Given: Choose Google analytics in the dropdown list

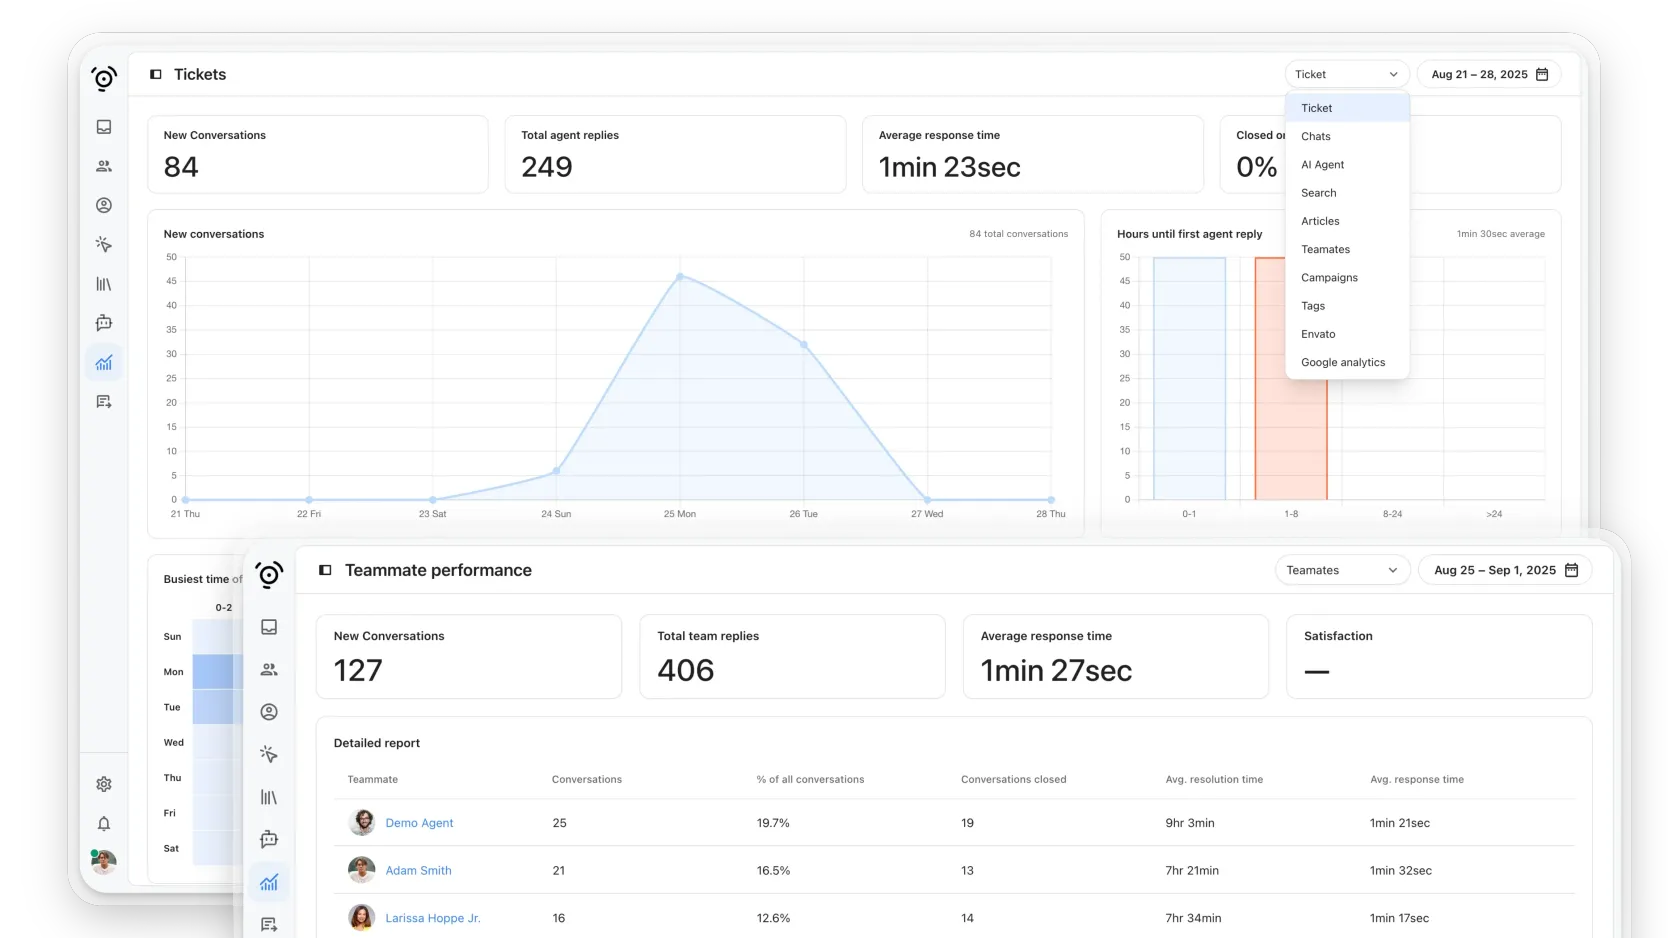Looking at the screenshot, I should coord(1343,362).
